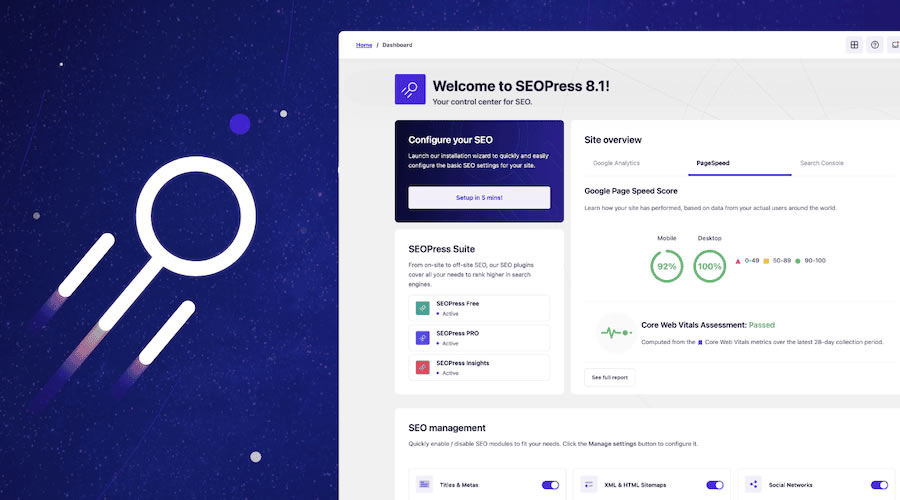
Task: Click the help question mark icon
Action: (x=875, y=45)
